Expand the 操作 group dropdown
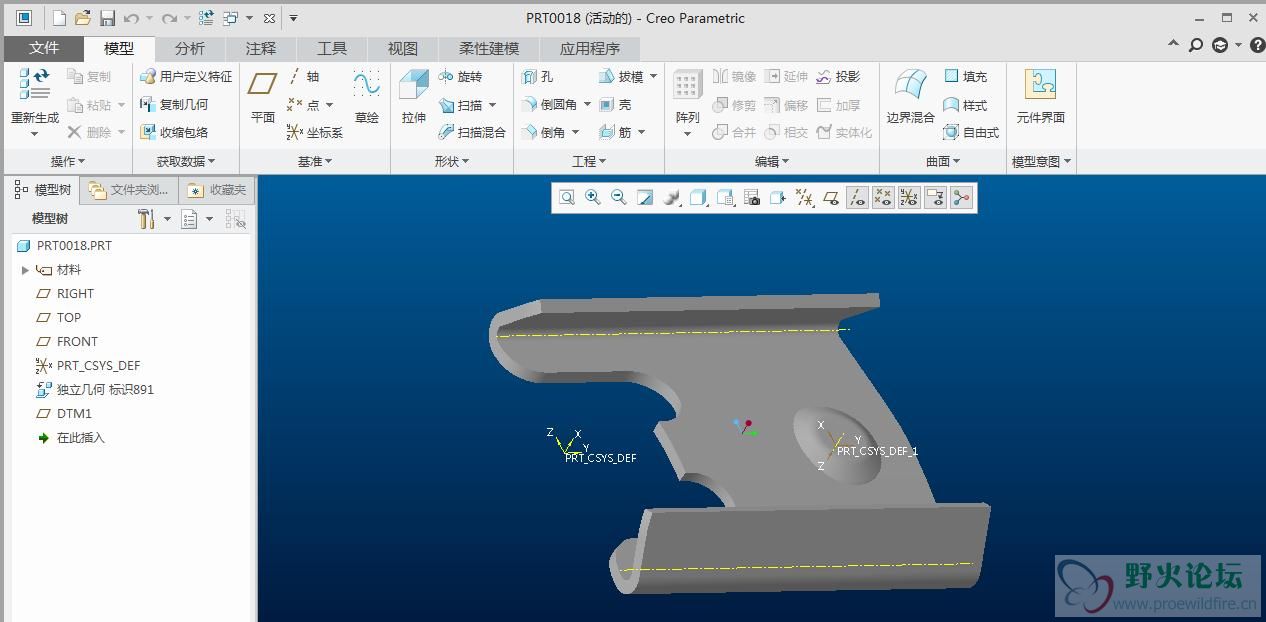This screenshot has width=1266, height=622. click(x=68, y=161)
